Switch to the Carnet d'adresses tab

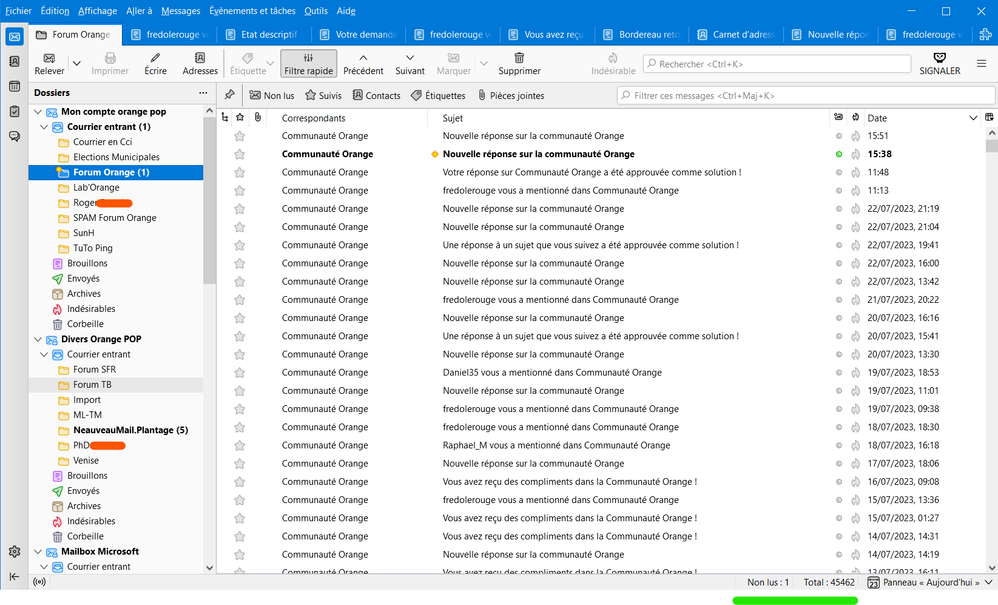tap(738, 34)
